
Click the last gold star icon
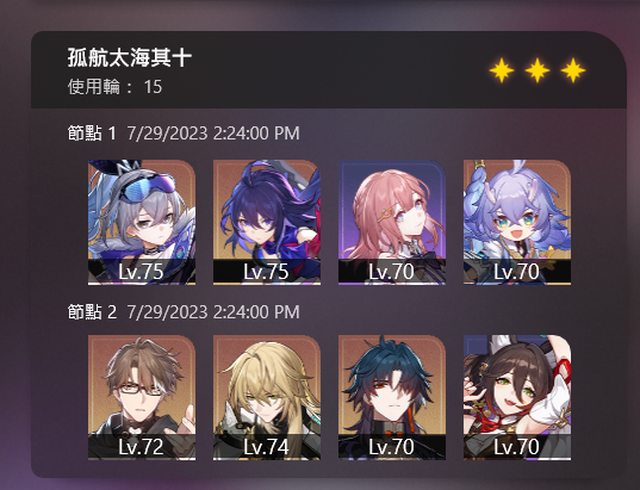point(573,70)
